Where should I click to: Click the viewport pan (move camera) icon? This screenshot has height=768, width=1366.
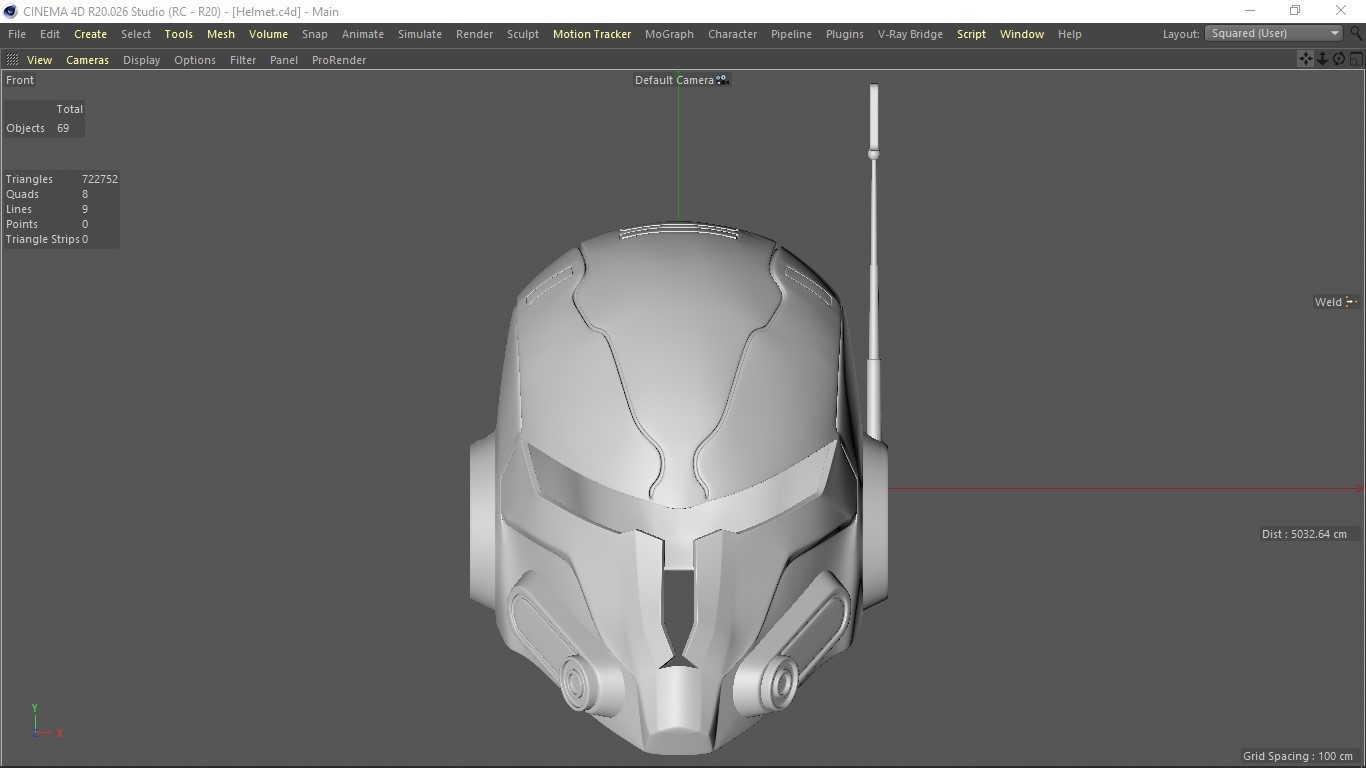1305,59
